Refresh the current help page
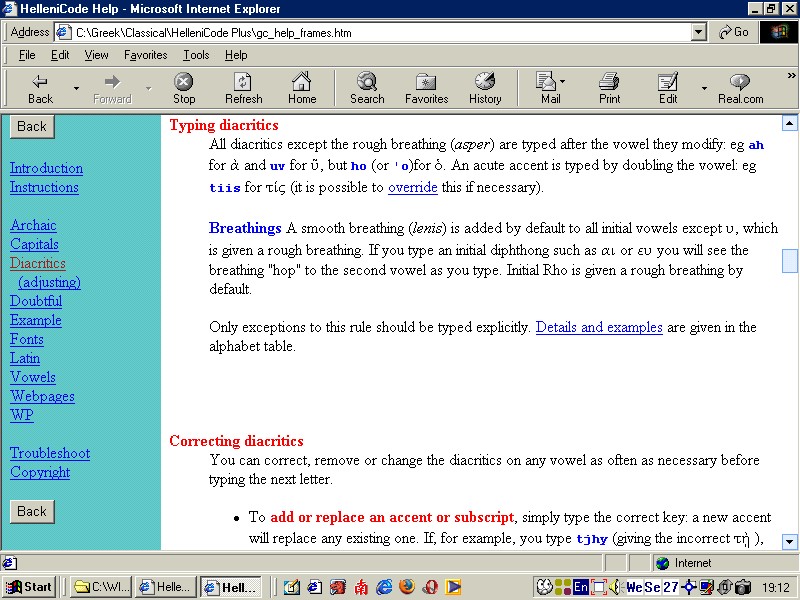Viewport: 800px width, 600px height. [x=243, y=87]
